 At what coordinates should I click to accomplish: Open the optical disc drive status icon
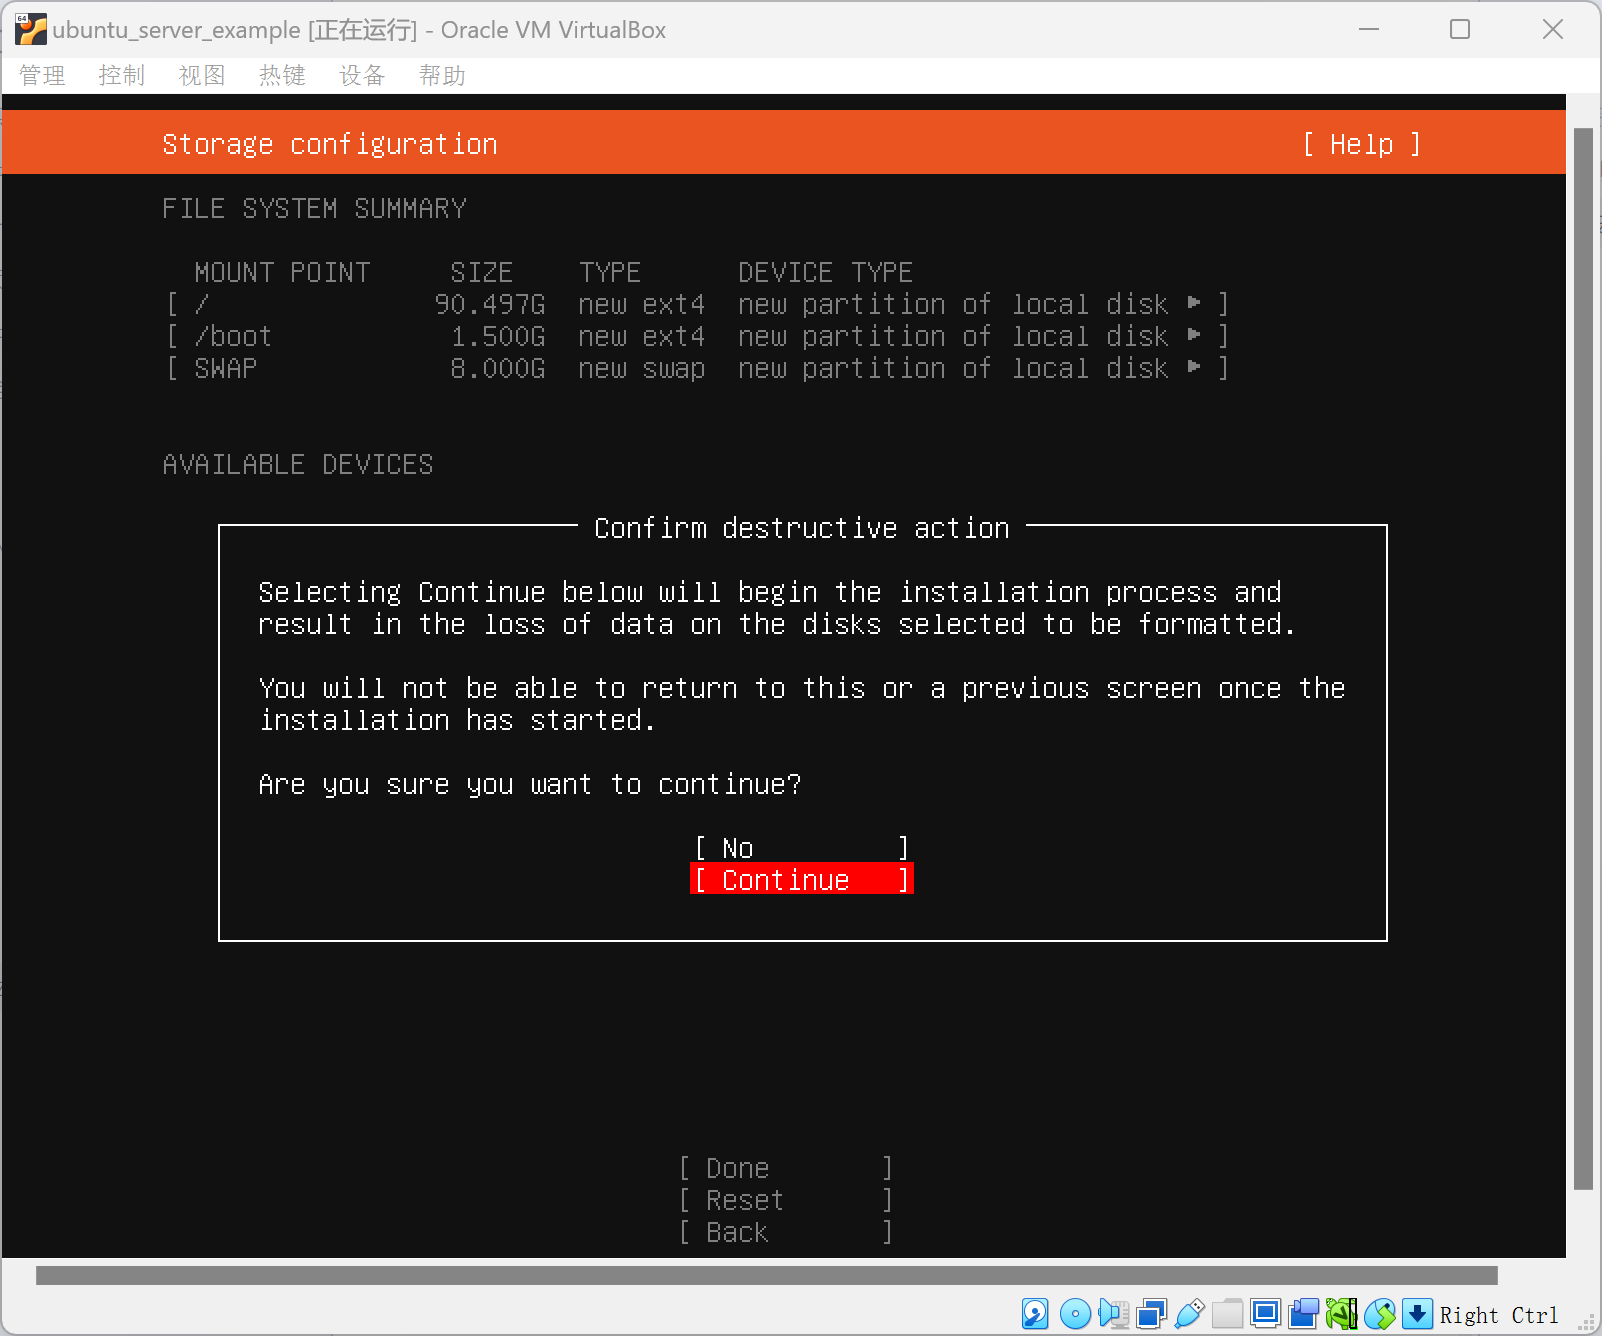coord(1075,1313)
